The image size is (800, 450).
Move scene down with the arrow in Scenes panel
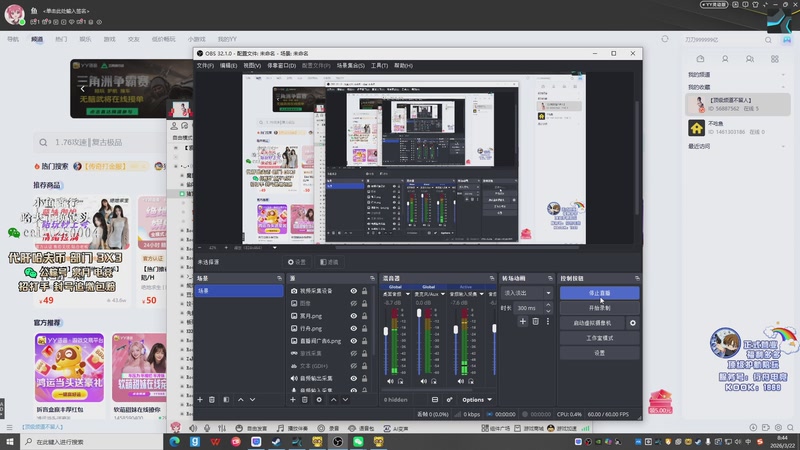point(253,399)
